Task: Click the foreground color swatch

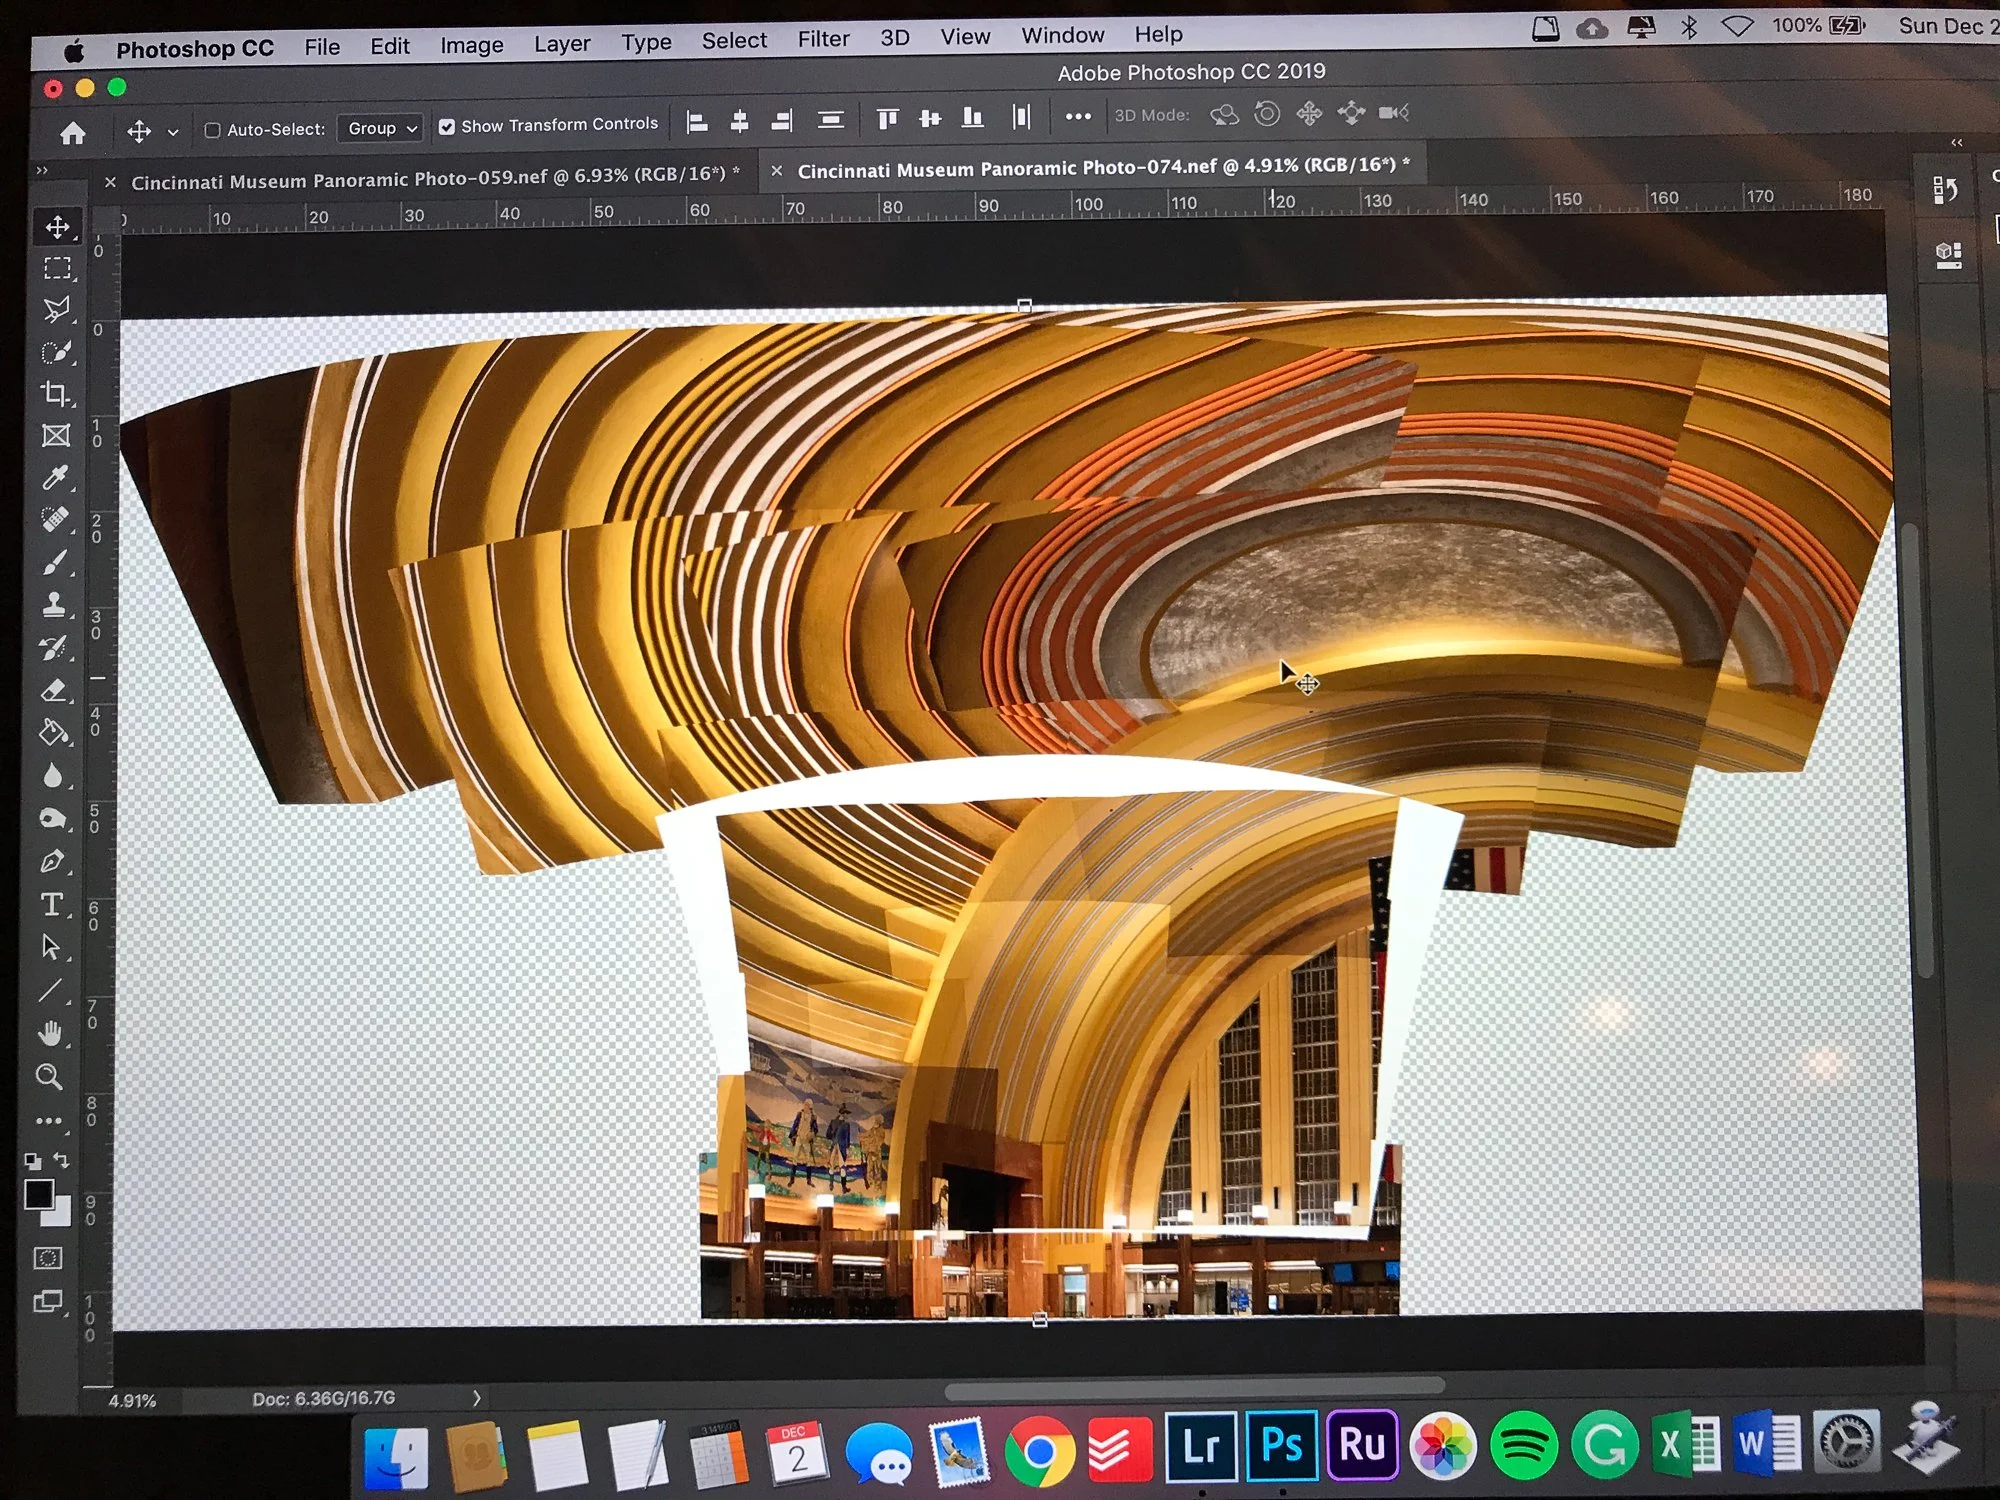Action: click(39, 1193)
